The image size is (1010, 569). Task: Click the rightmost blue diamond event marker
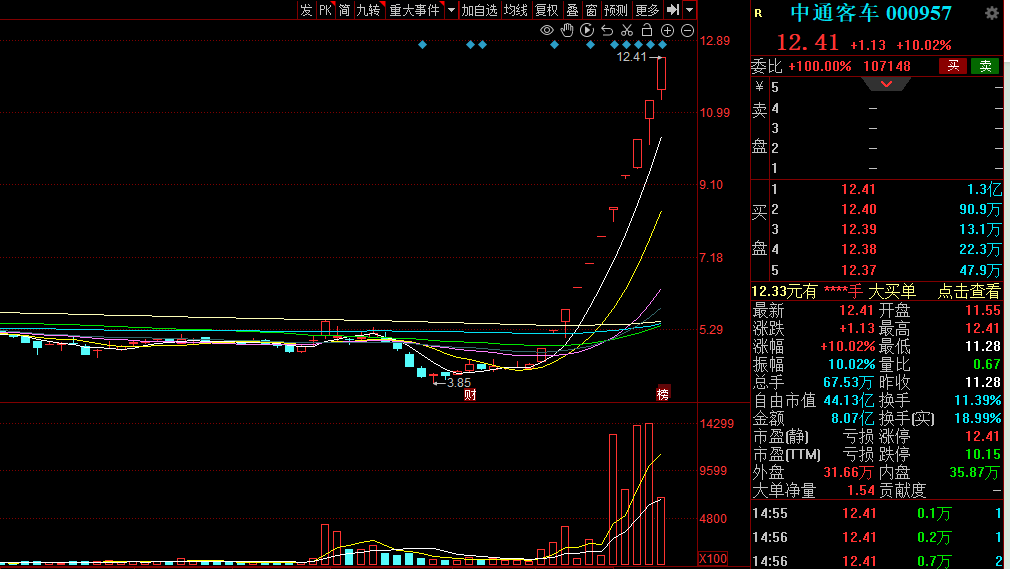(663, 44)
